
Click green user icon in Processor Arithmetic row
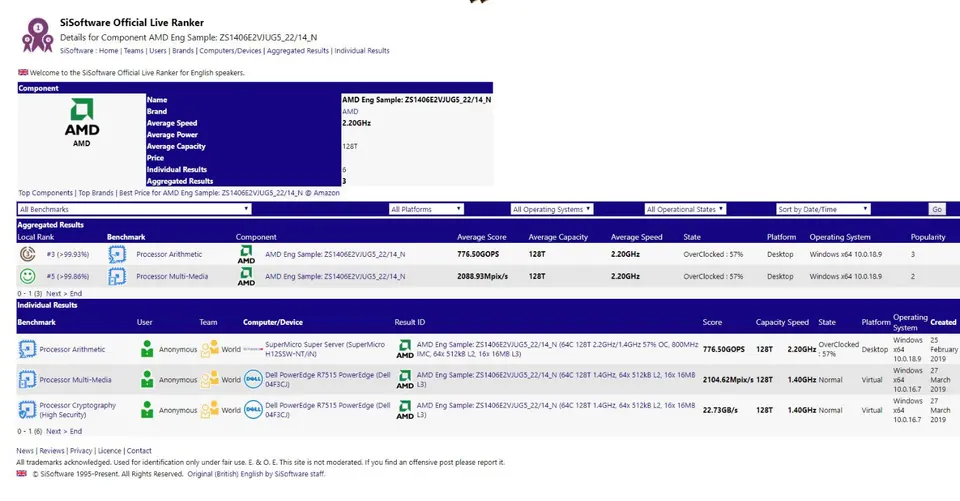tap(148, 349)
